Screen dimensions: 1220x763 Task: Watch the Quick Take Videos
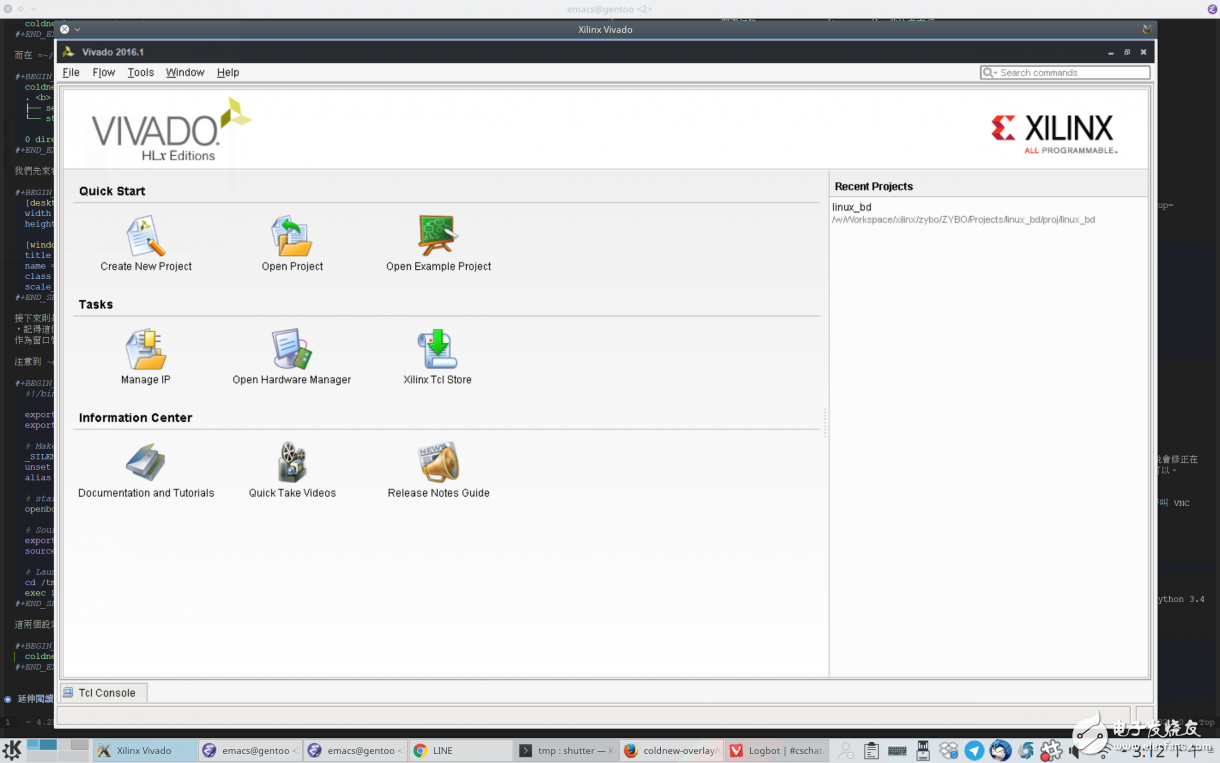(x=292, y=463)
